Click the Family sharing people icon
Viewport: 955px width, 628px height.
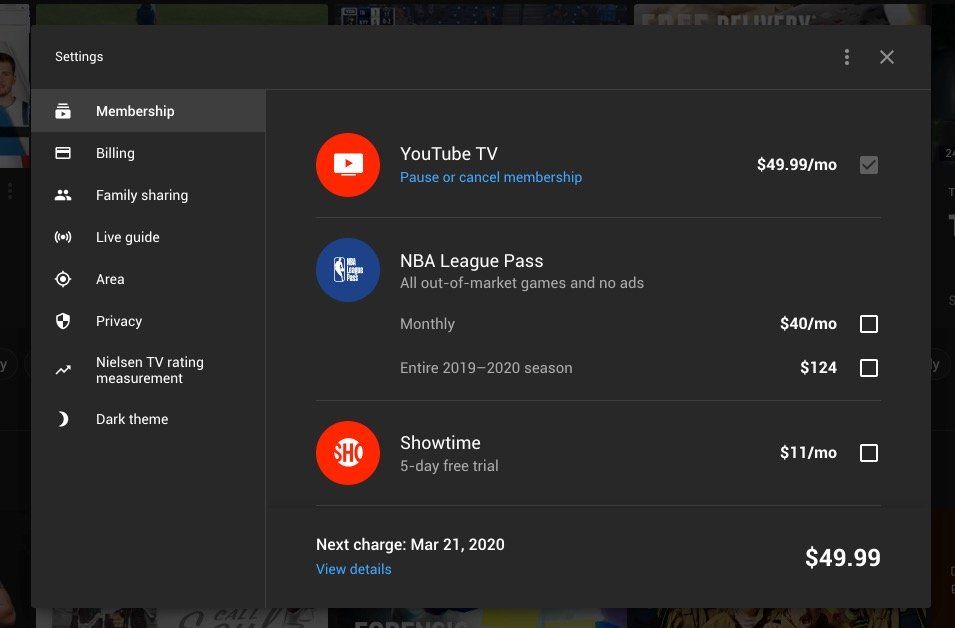tap(64, 195)
